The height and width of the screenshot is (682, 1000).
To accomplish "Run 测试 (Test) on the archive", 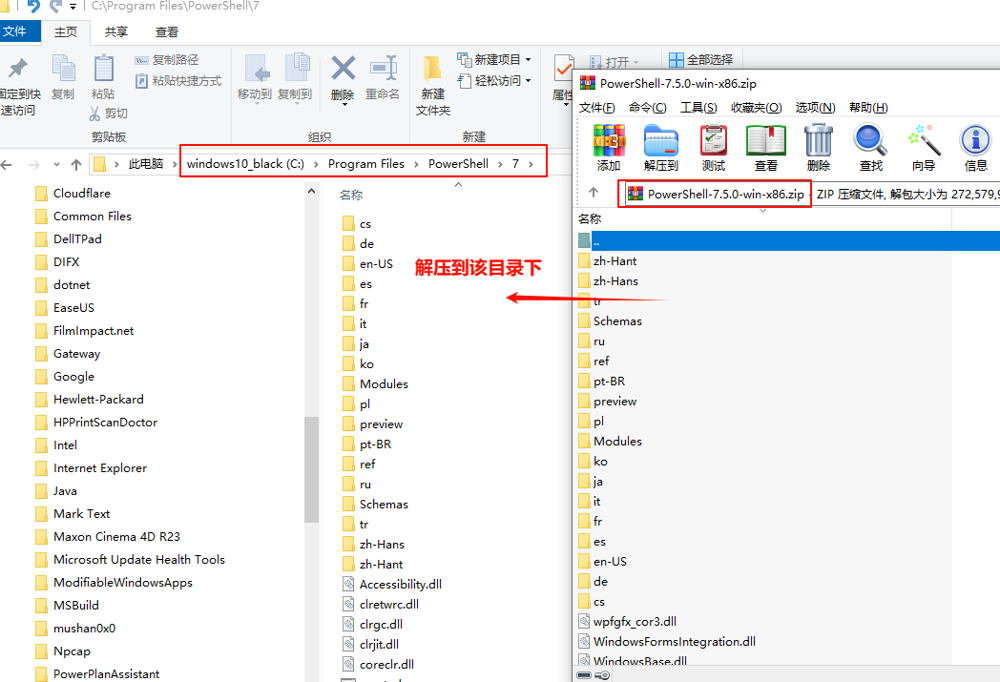I will pyautogui.click(x=713, y=147).
